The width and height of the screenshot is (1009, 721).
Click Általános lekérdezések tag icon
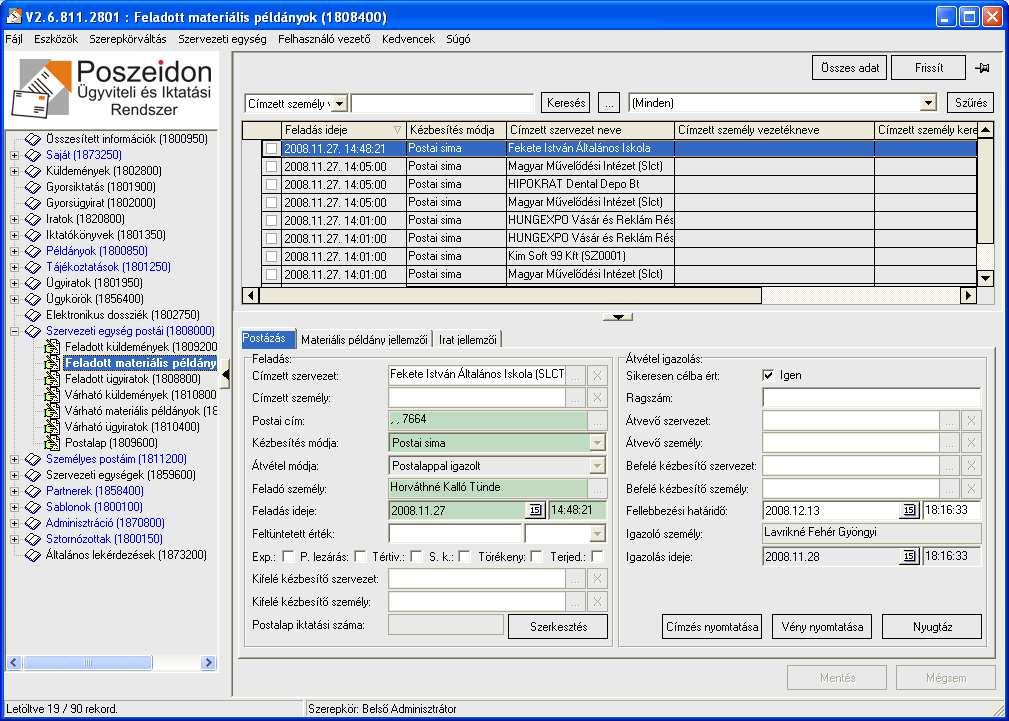[33, 555]
